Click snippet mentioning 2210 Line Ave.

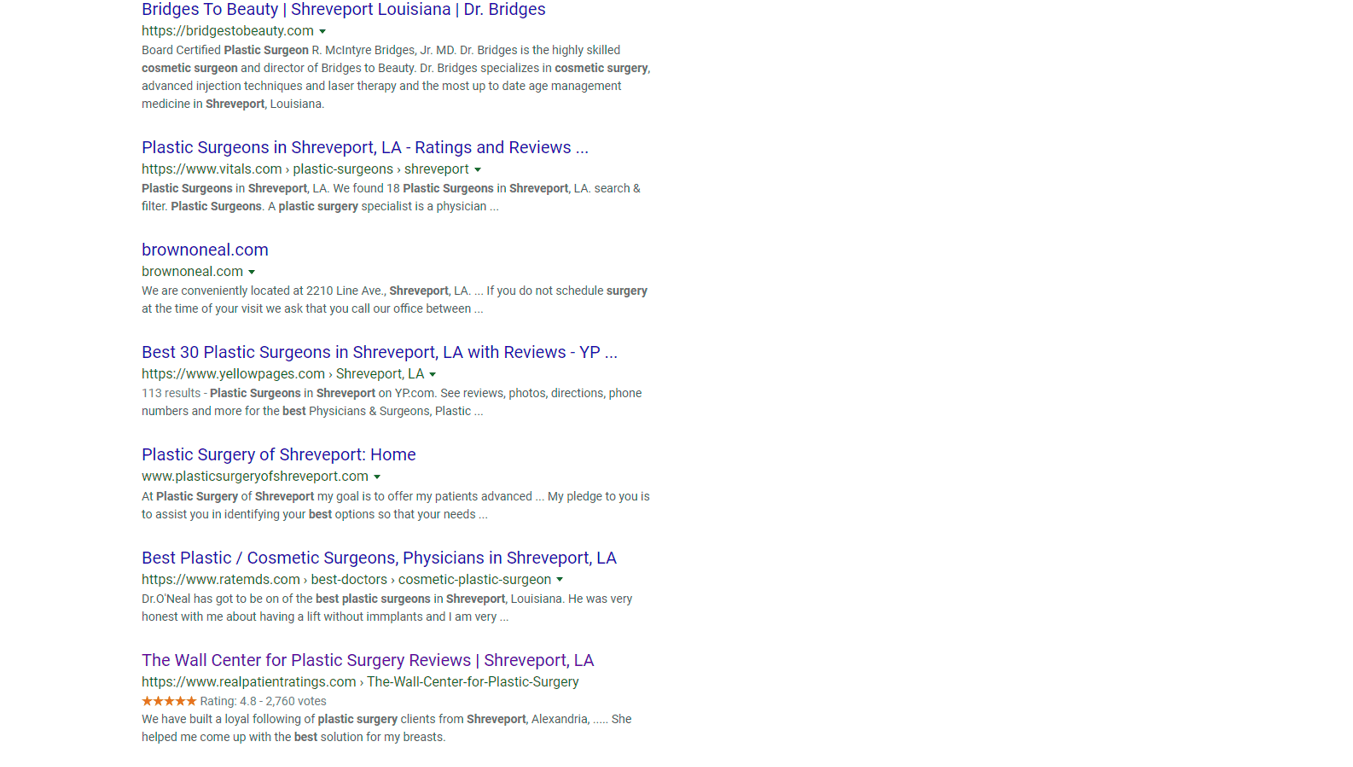(394, 300)
